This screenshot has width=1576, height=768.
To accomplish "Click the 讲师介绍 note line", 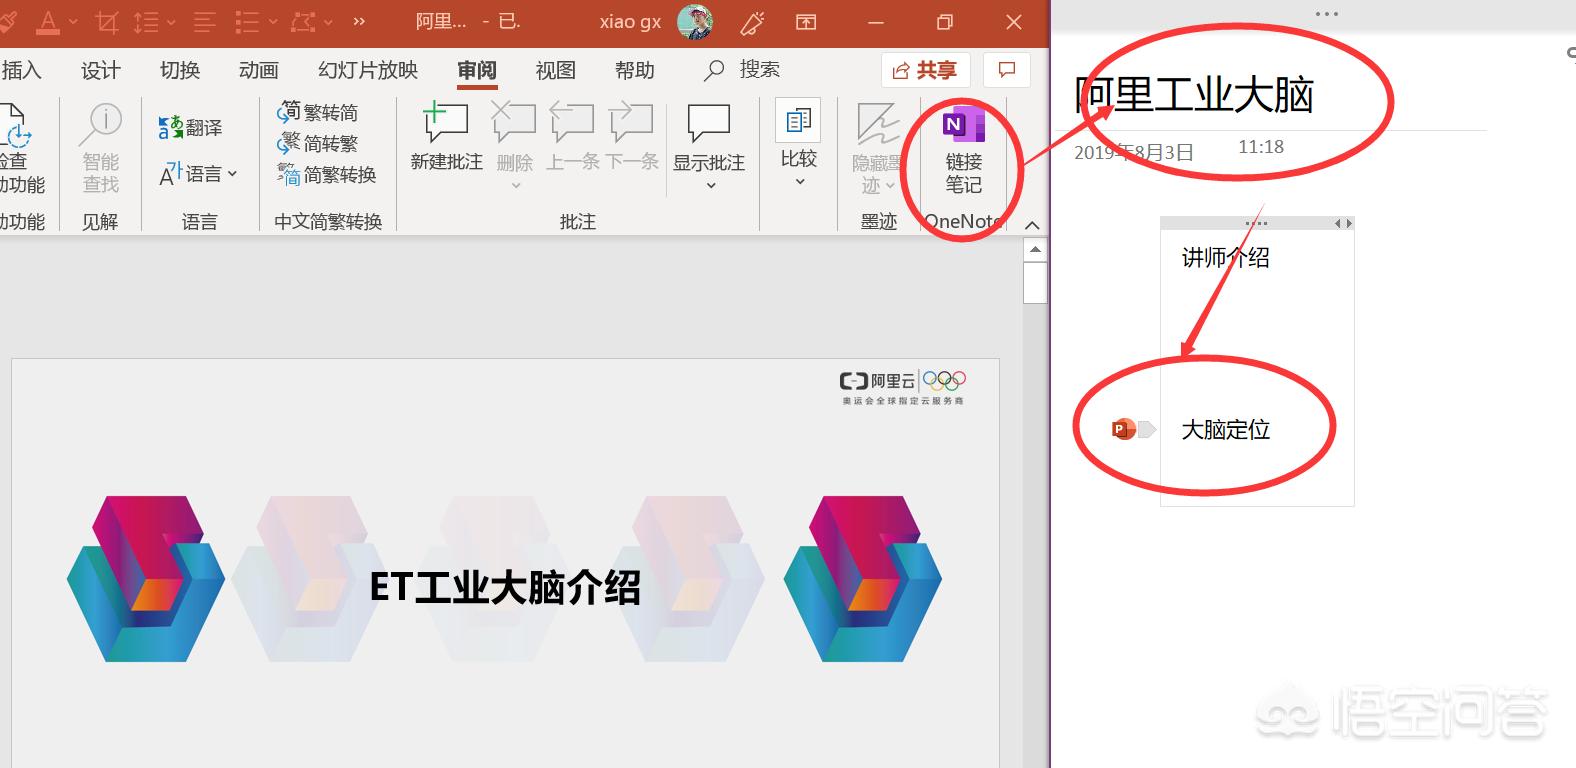I will (x=1226, y=258).
